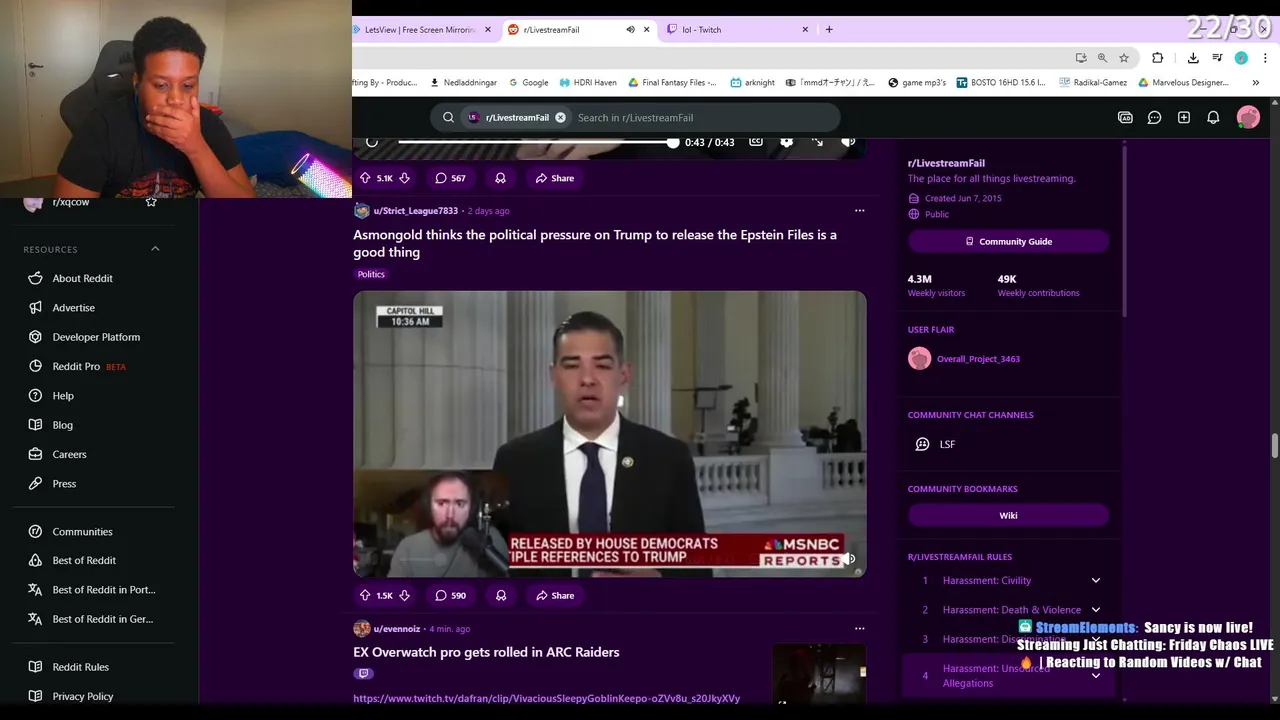Give award to the Asmongold post
The width and height of the screenshot is (1280, 720).
(x=501, y=595)
